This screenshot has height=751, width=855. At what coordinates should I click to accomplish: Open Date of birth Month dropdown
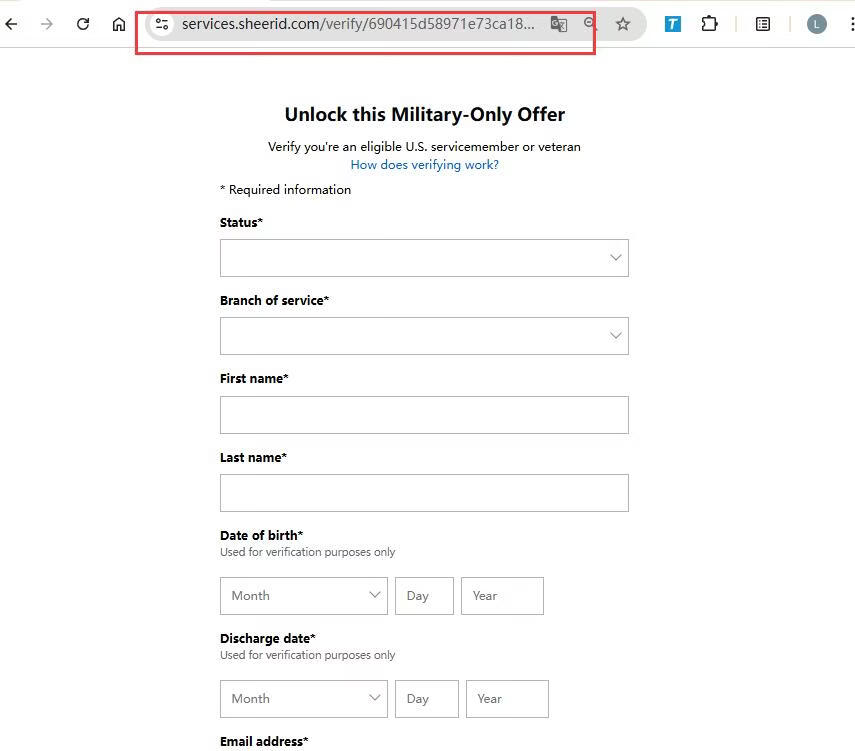tap(304, 596)
